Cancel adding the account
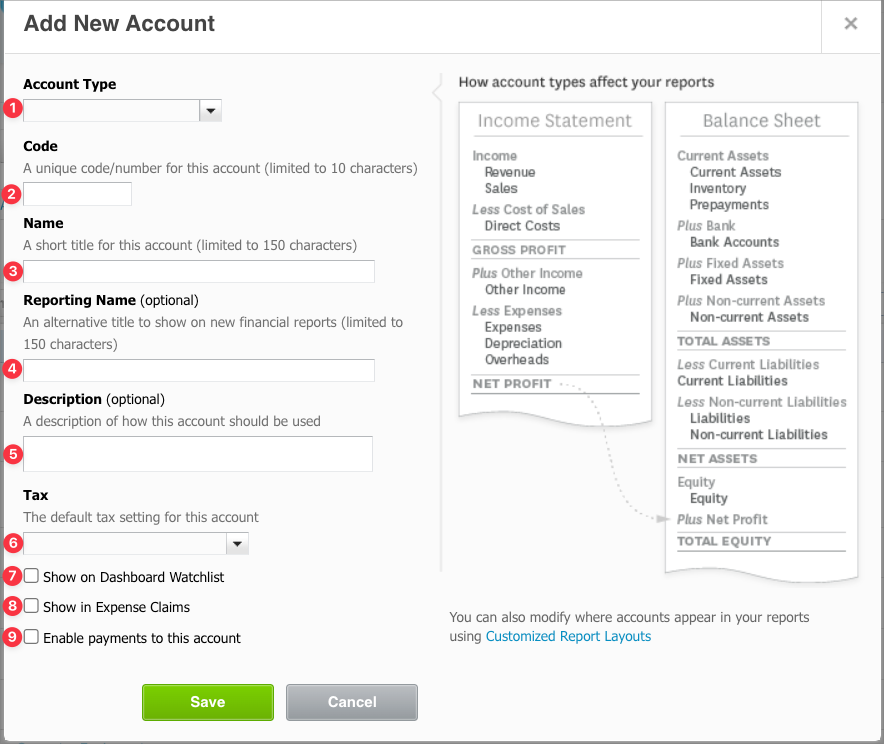Viewport: 884px width, 744px height. [351, 702]
